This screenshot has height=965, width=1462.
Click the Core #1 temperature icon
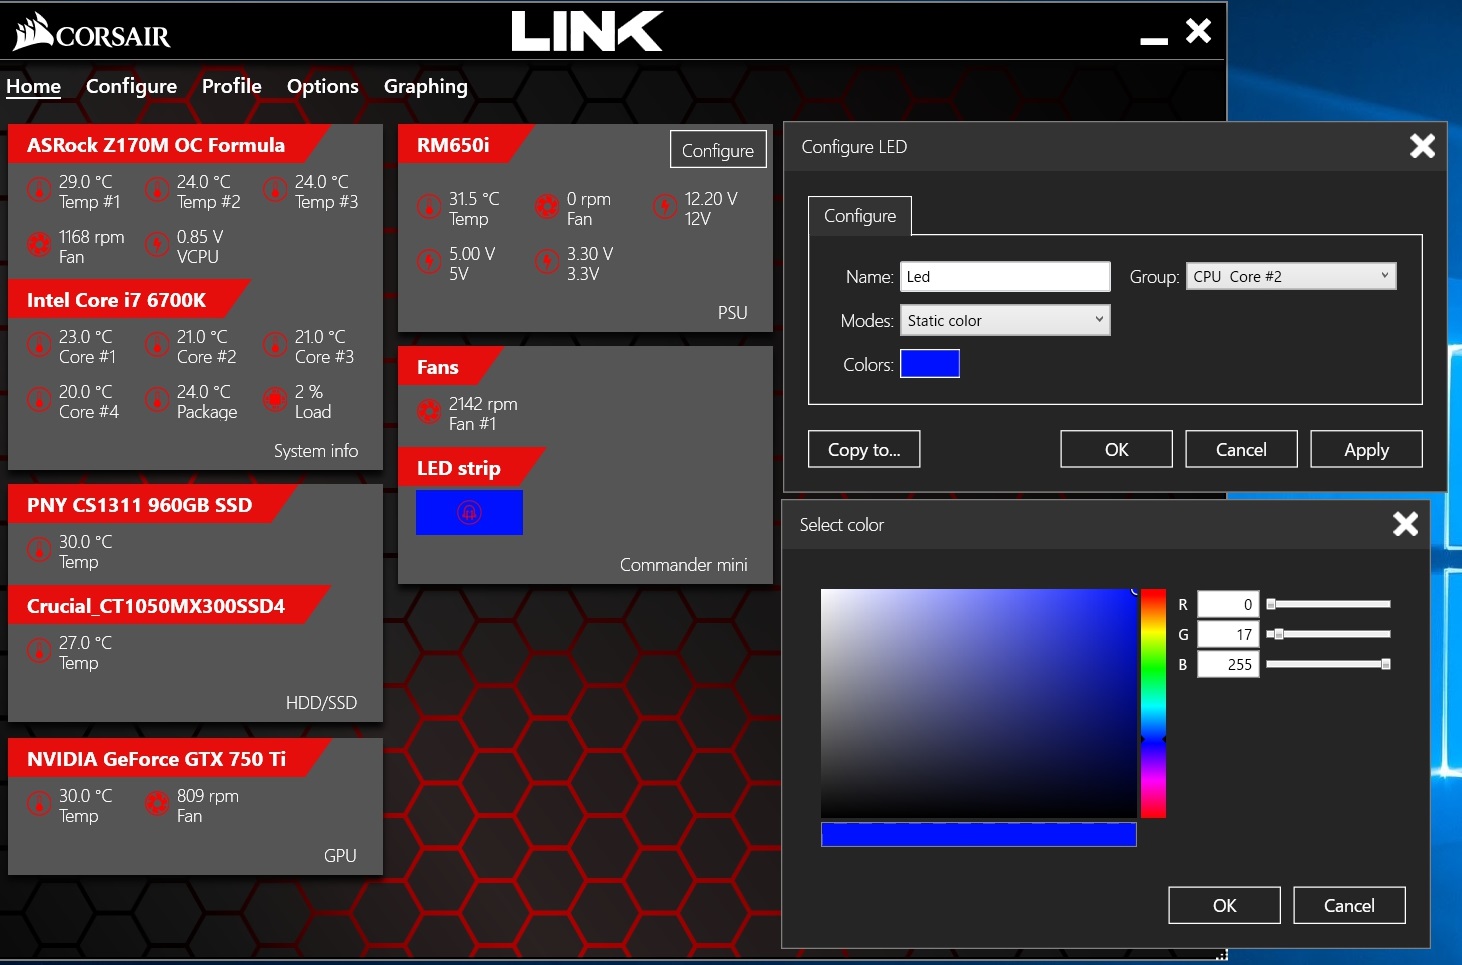[x=39, y=344]
